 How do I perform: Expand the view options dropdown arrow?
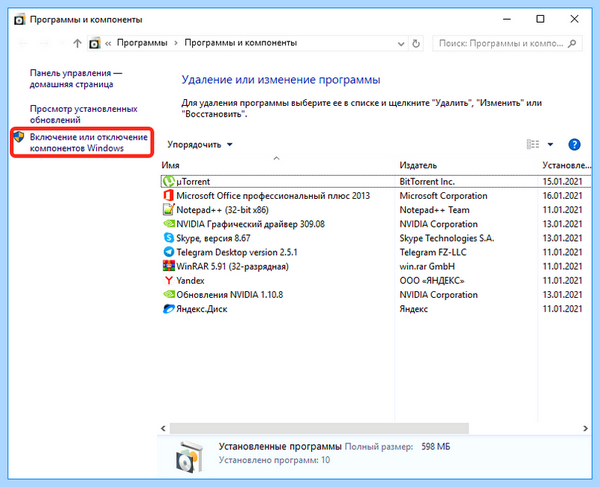click(550, 145)
